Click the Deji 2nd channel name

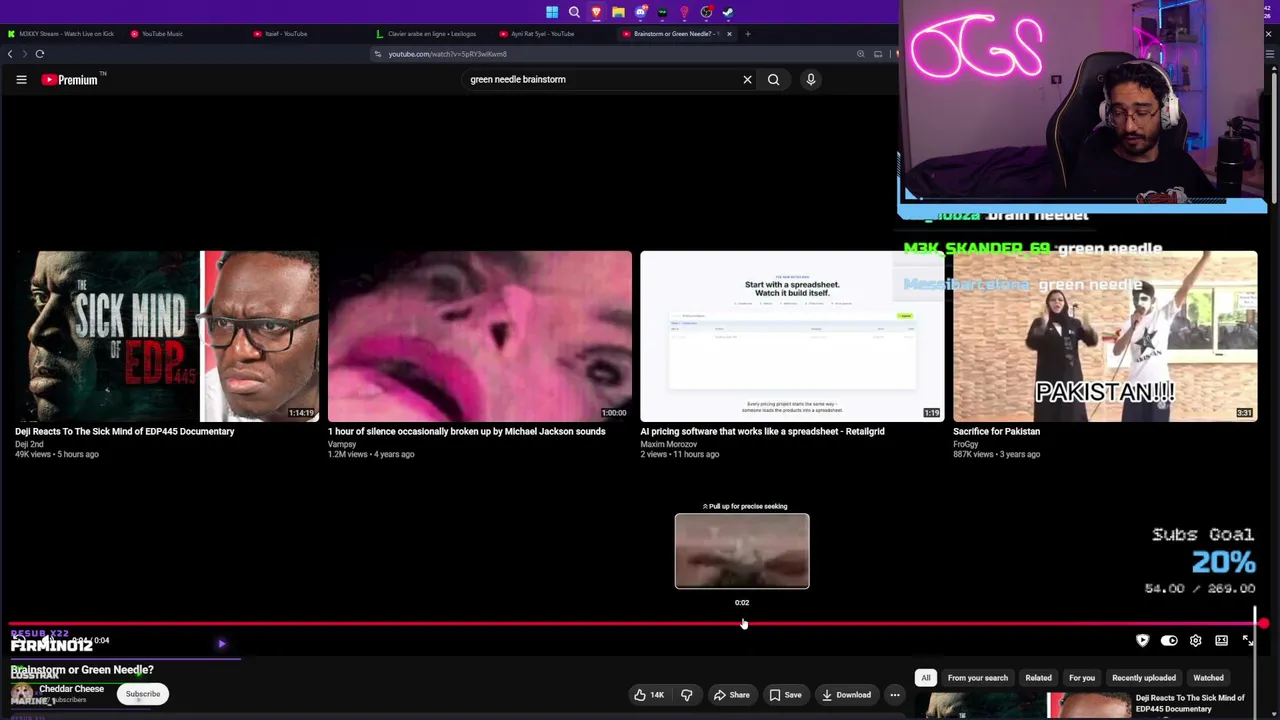tap(29, 444)
